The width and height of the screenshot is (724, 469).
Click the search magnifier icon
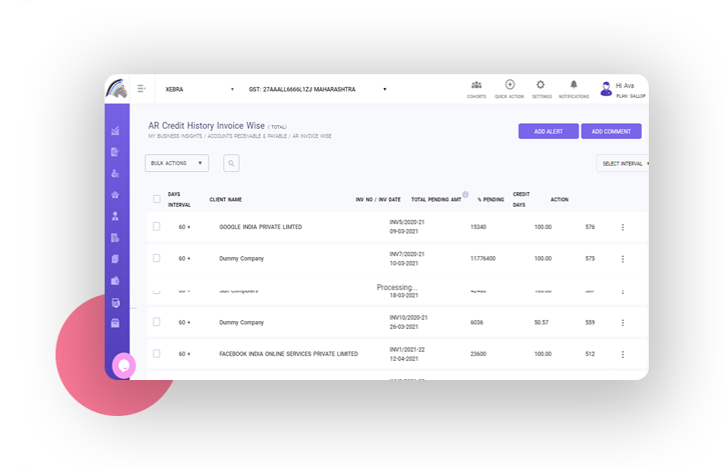click(231, 163)
